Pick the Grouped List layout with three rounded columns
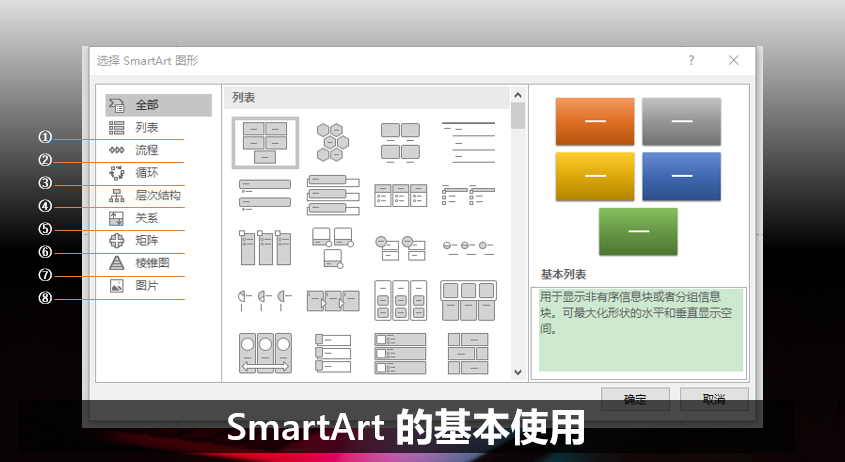845x462 pixels. point(400,300)
